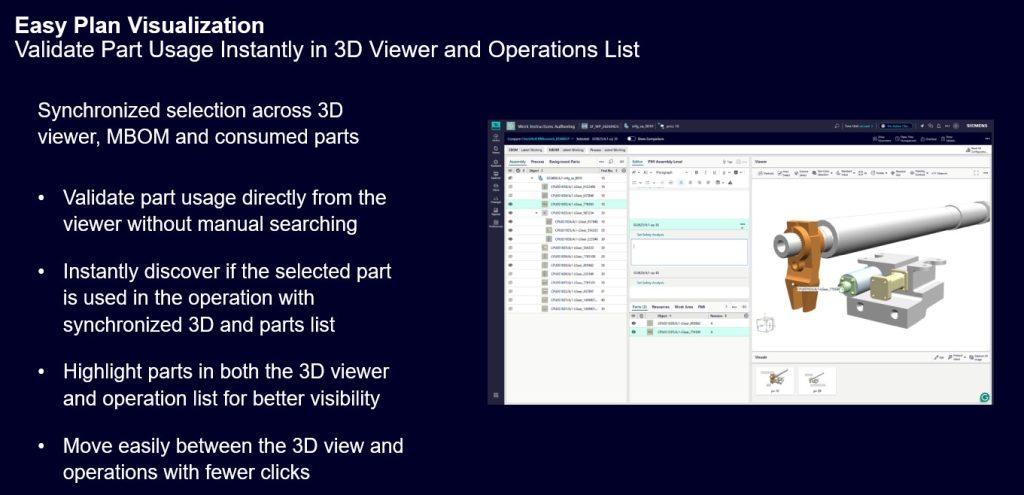This screenshot has height=495, width=1024.
Task: Select the EBOM context tab
Action: (526, 150)
